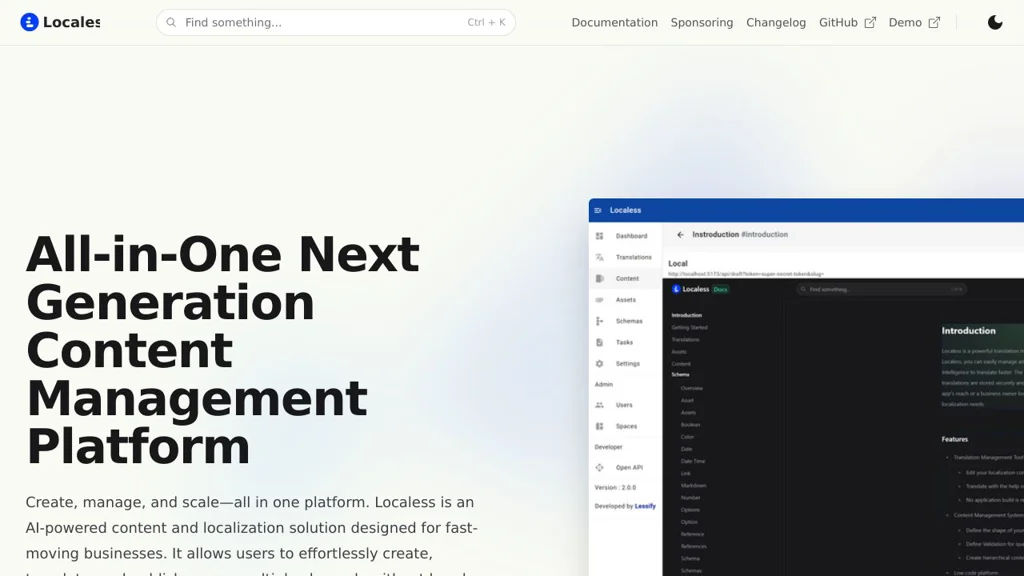Click the external-link icon next to Demo
The height and width of the screenshot is (576, 1024).
pos(935,22)
